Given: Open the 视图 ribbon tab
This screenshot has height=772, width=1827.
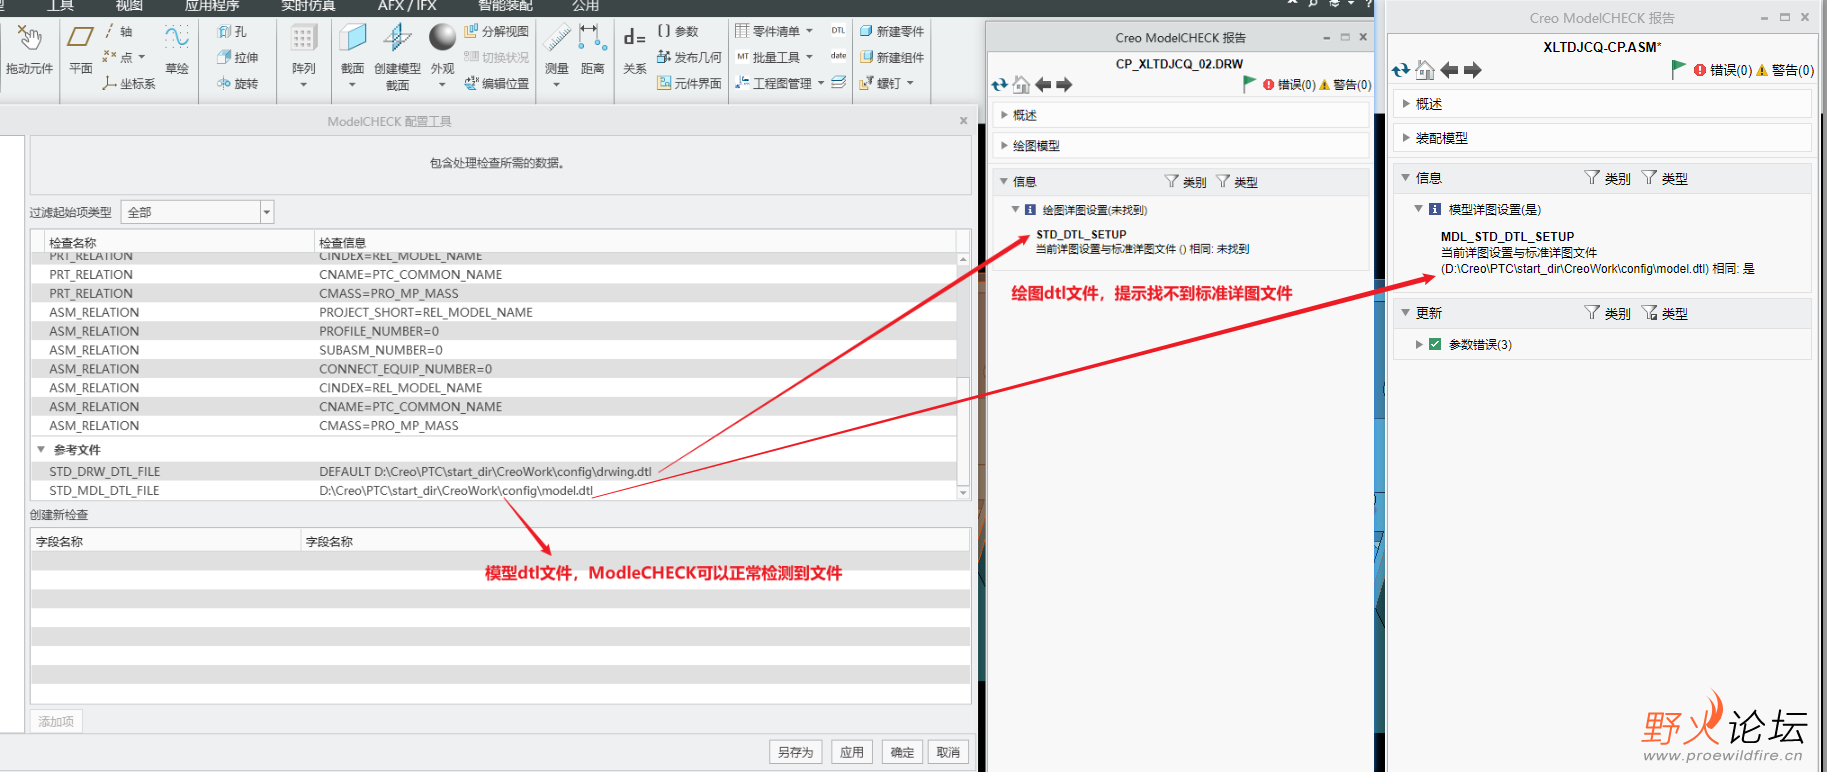Looking at the screenshot, I should click(x=129, y=6).
